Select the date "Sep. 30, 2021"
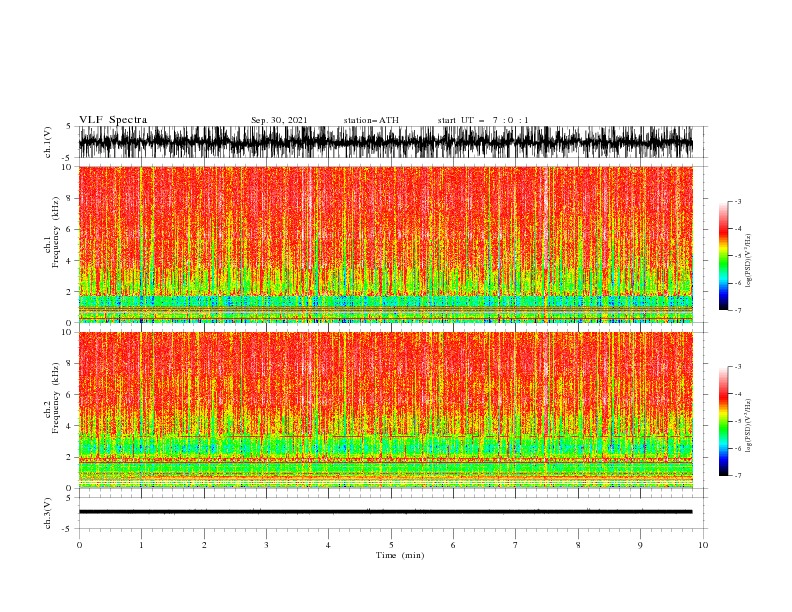792x612 pixels. pyautogui.click(x=279, y=120)
